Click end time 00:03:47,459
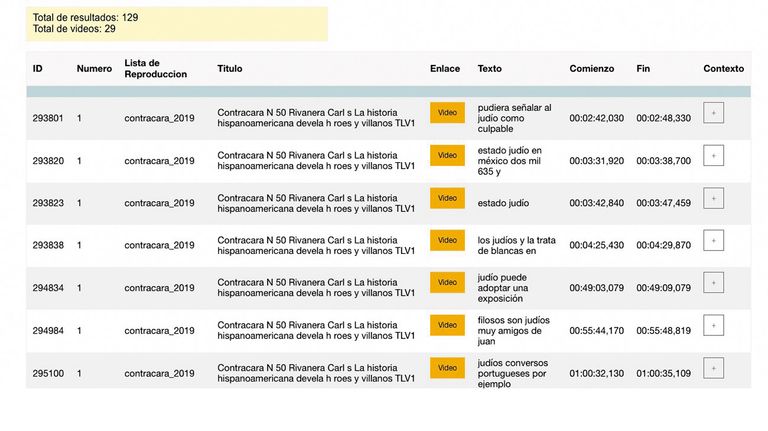The width and height of the screenshot is (768, 431). 664,203
